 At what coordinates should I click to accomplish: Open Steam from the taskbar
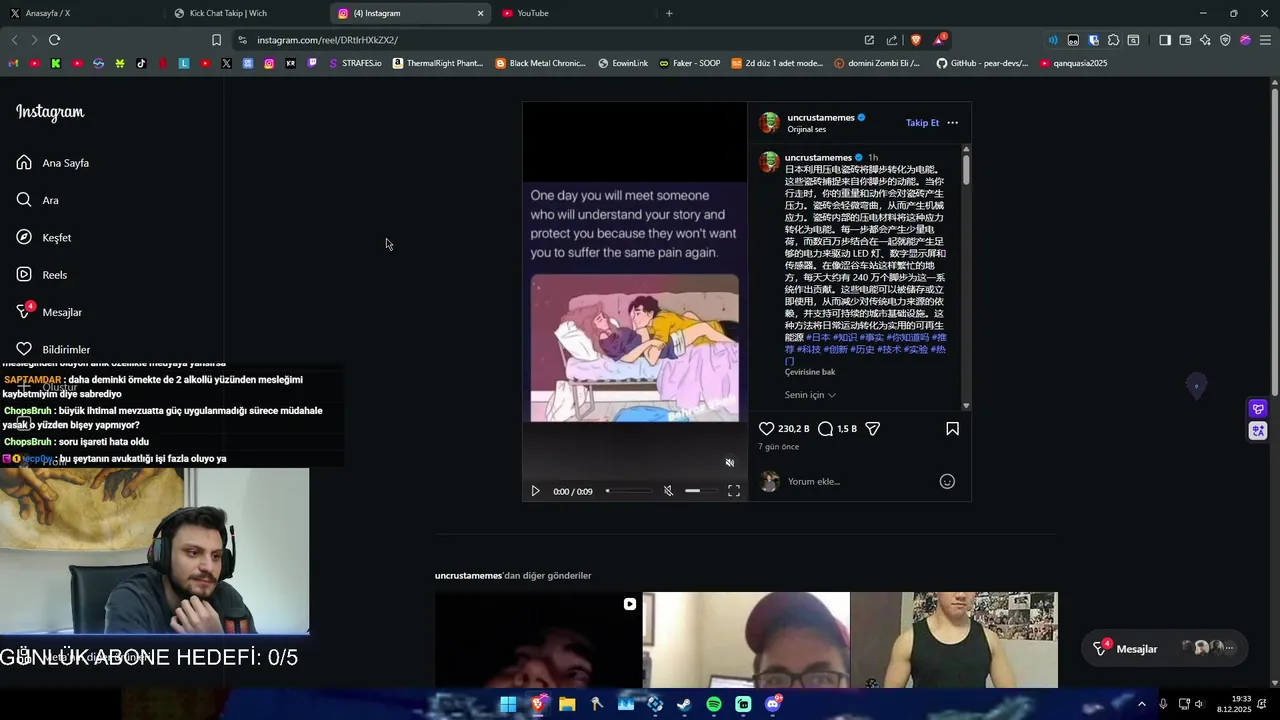[x=684, y=704]
